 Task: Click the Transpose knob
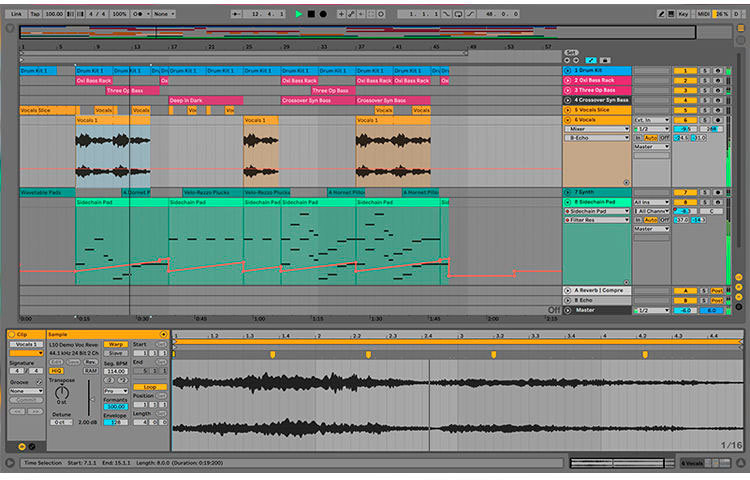61,394
